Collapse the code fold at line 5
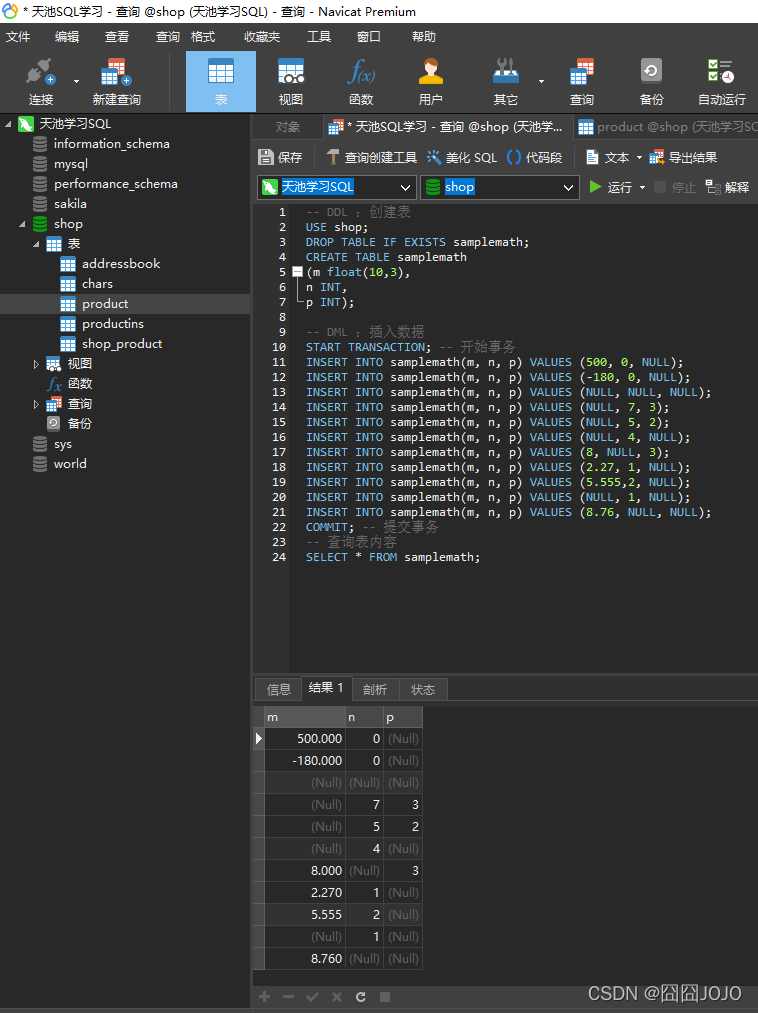 297,272
